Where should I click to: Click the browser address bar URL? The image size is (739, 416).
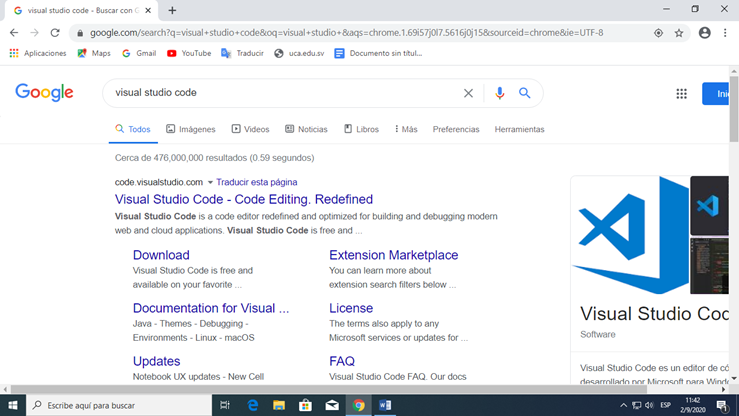pos(346,33)
